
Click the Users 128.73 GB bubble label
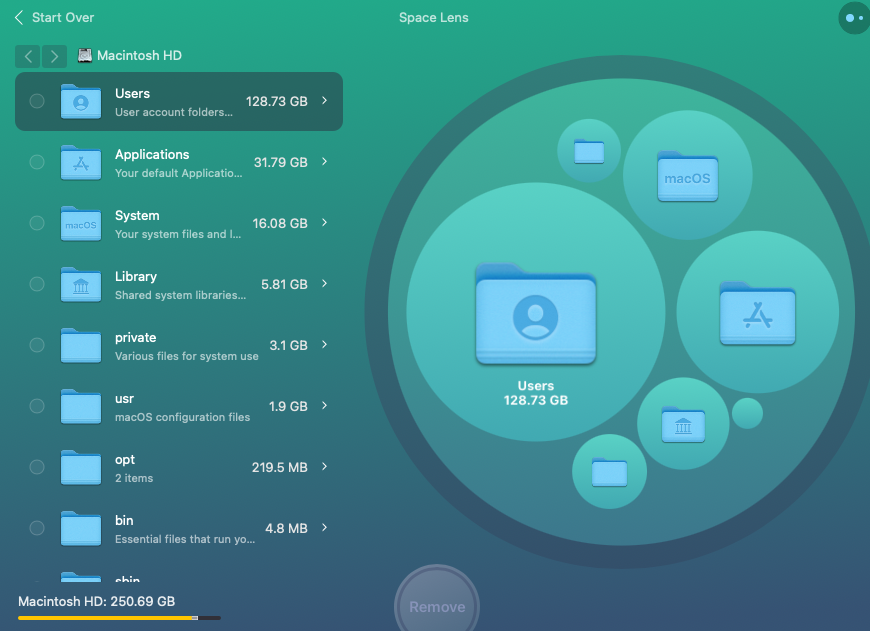[x=536, y=393]
